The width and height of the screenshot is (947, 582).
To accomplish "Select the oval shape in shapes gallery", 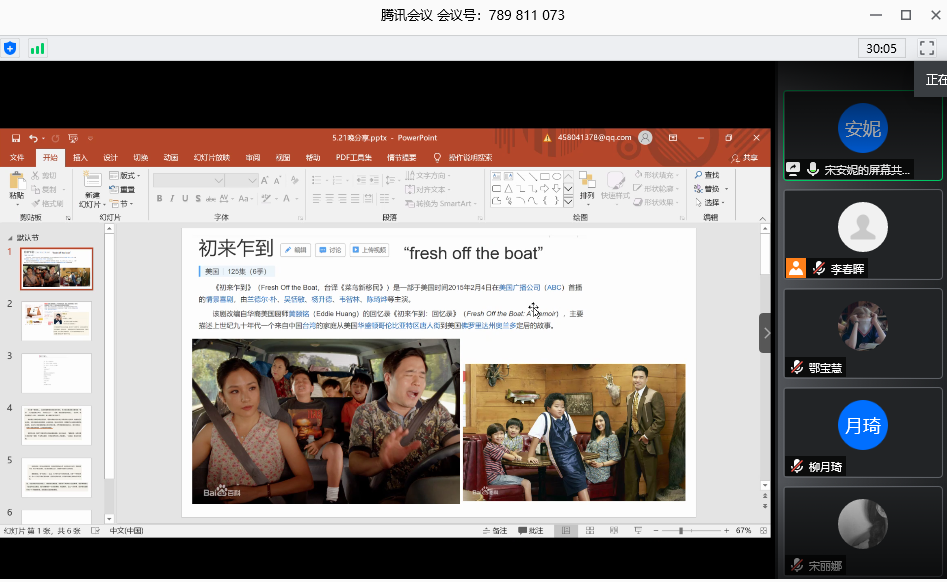I will point(557,176).
